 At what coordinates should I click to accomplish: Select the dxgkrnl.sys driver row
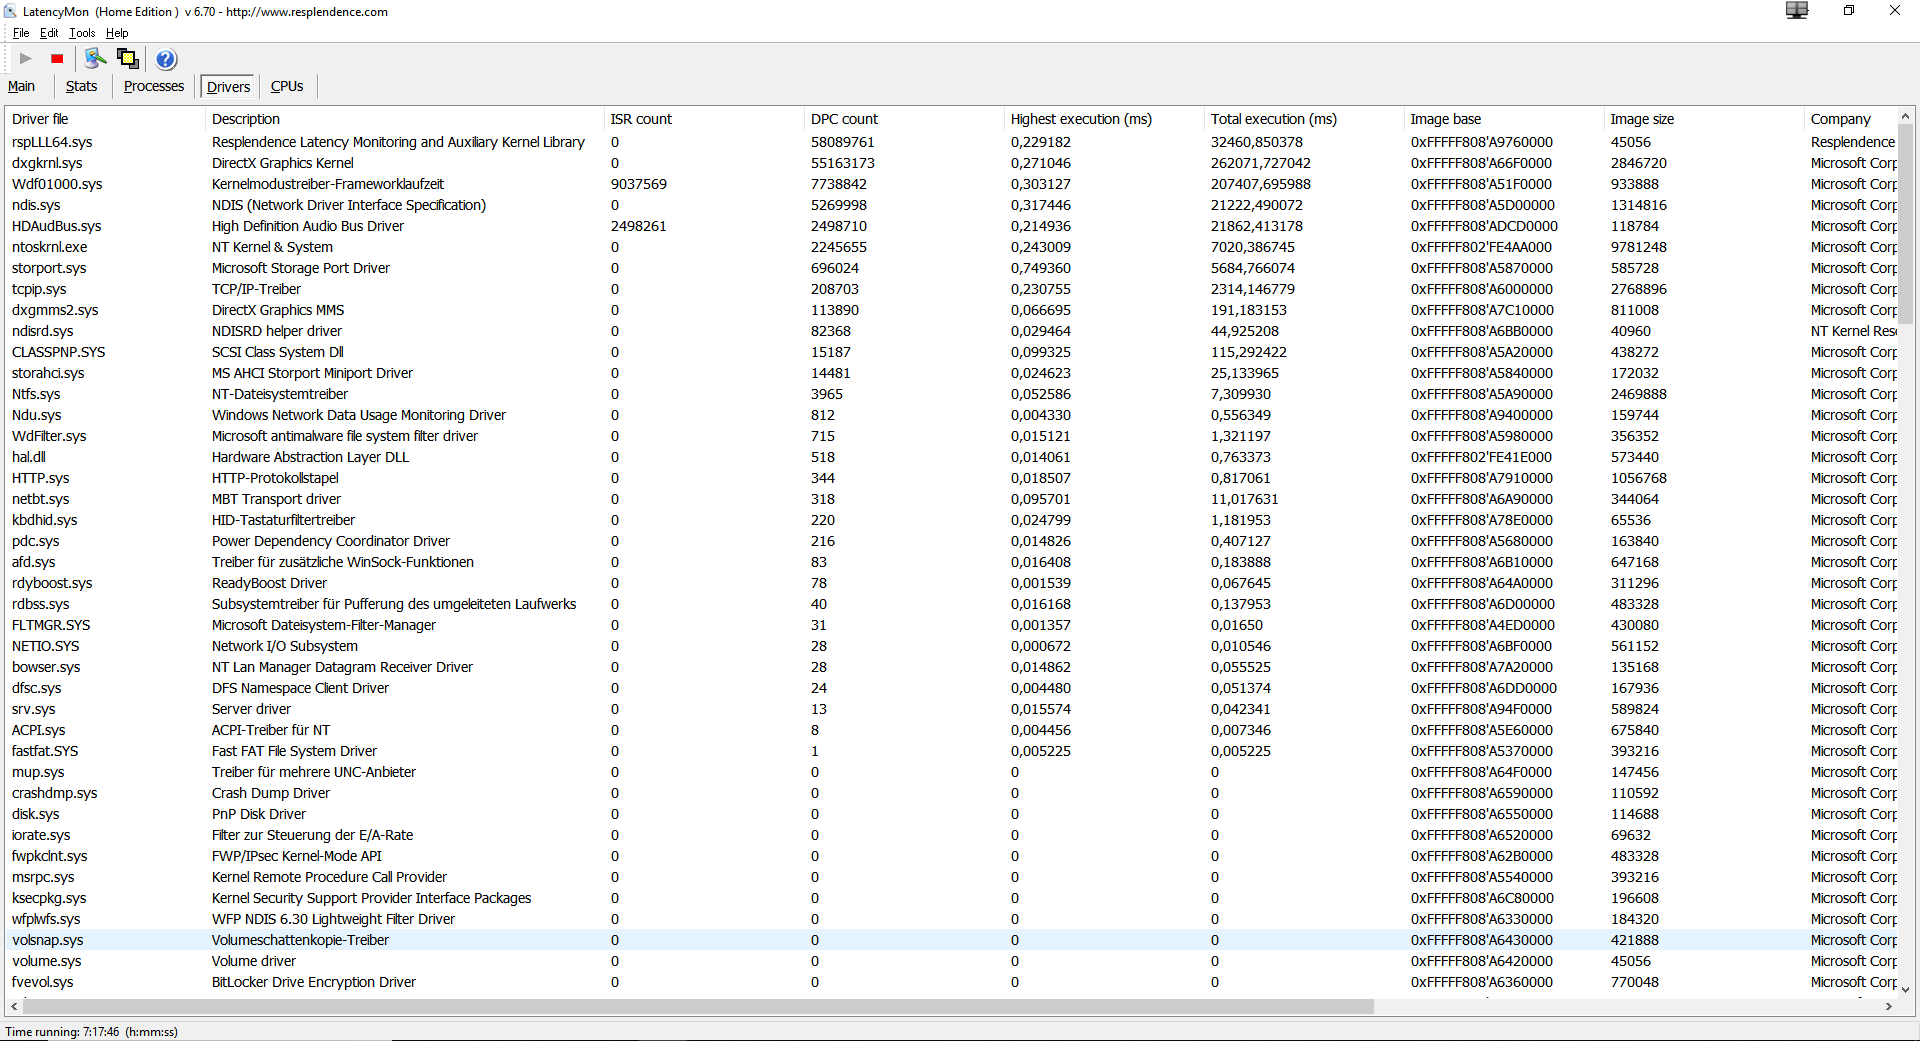951,163
